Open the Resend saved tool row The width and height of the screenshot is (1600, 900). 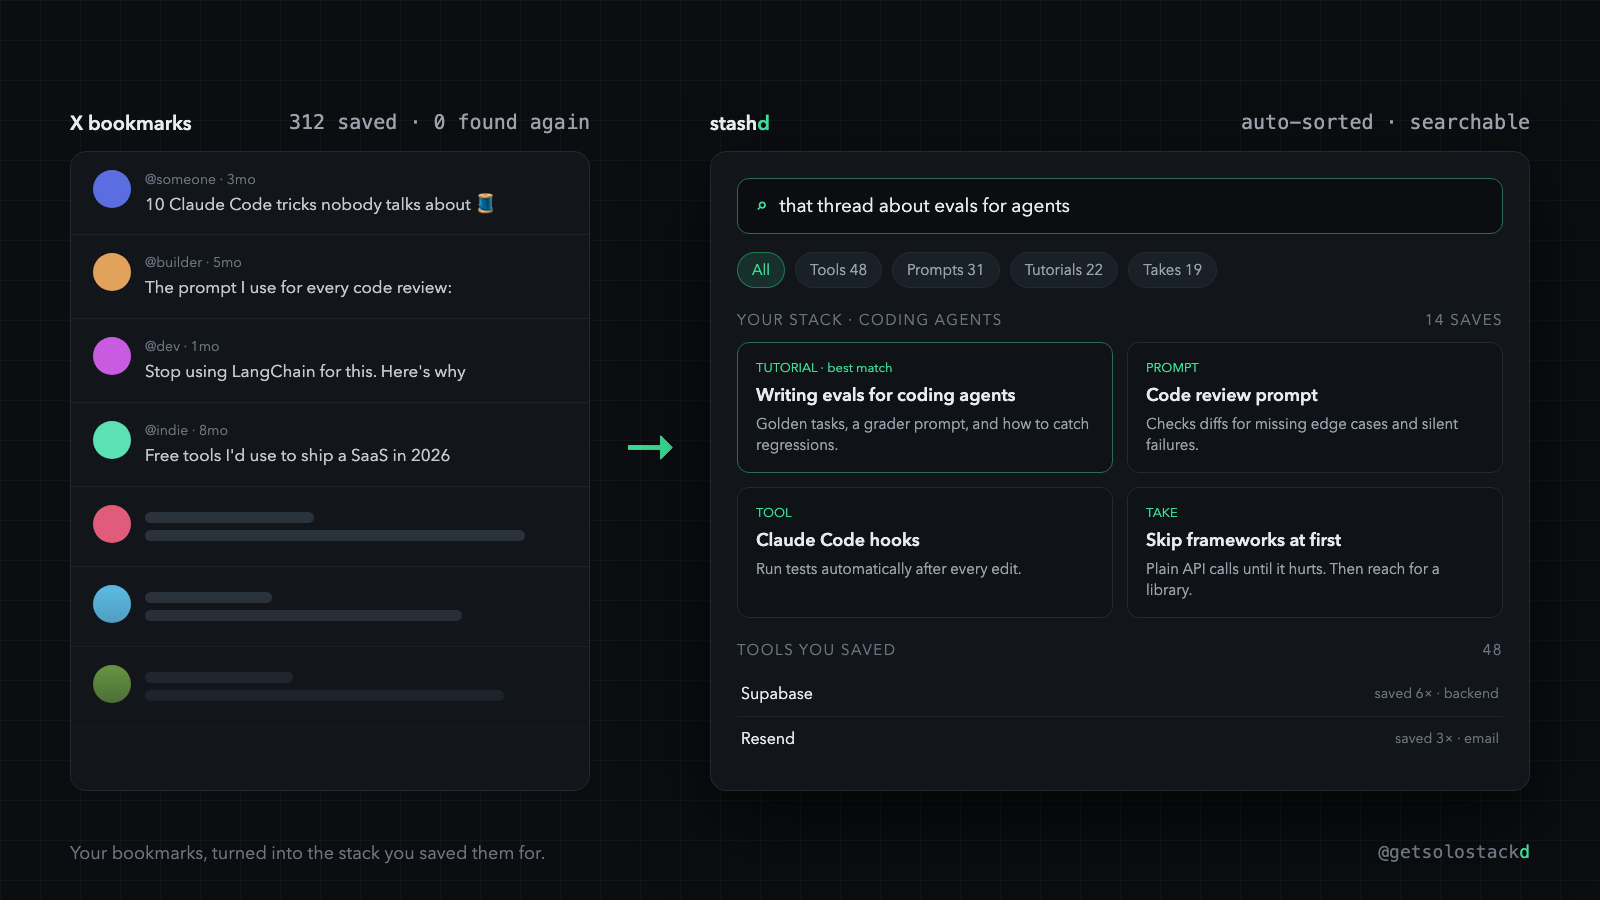[x=1120, y=738]
